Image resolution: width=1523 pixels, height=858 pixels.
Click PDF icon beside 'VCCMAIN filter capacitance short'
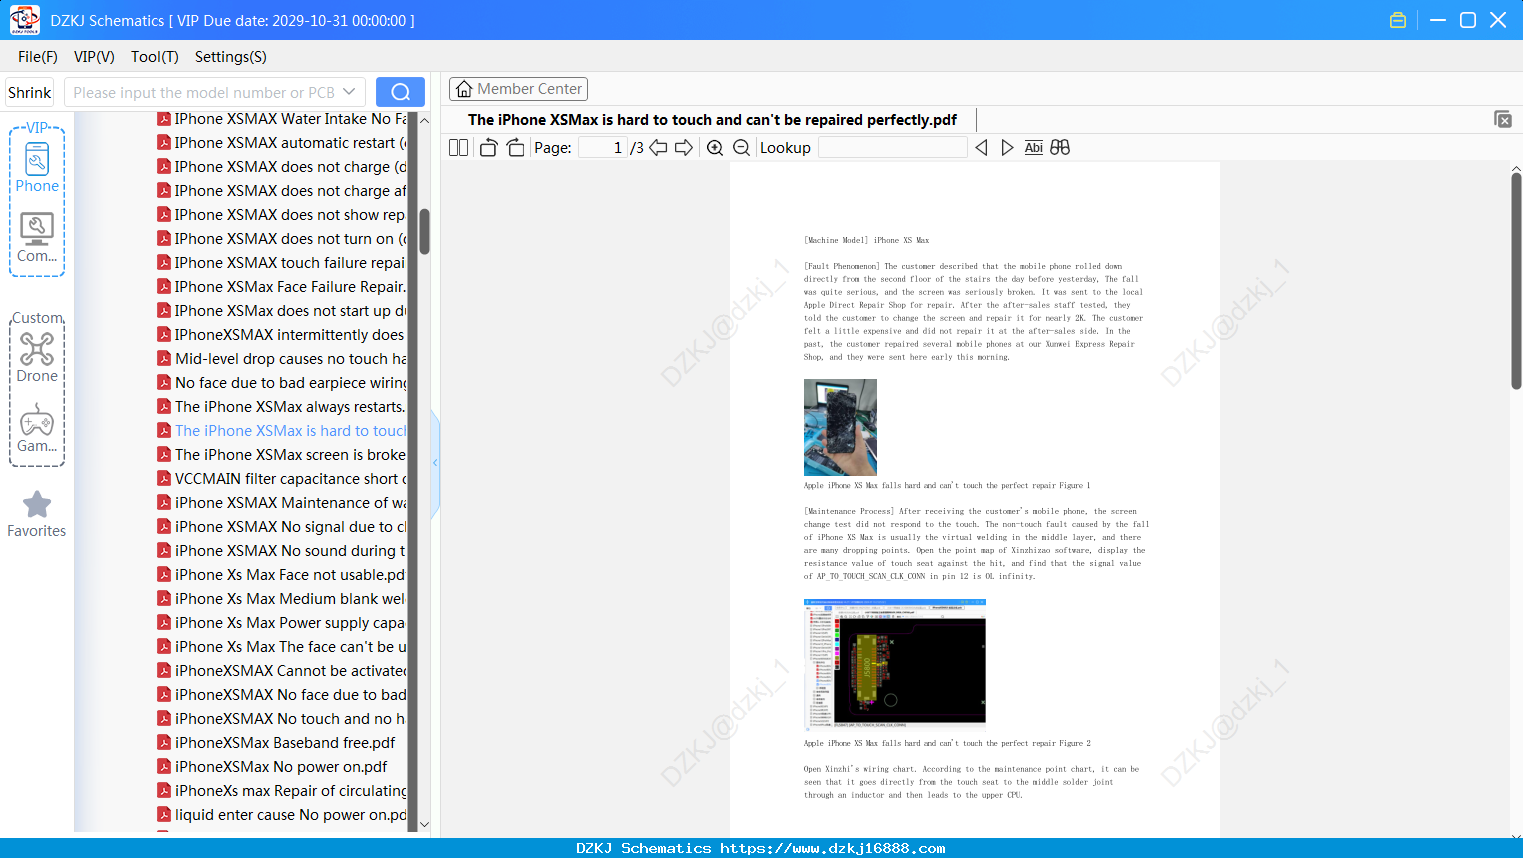164,479
